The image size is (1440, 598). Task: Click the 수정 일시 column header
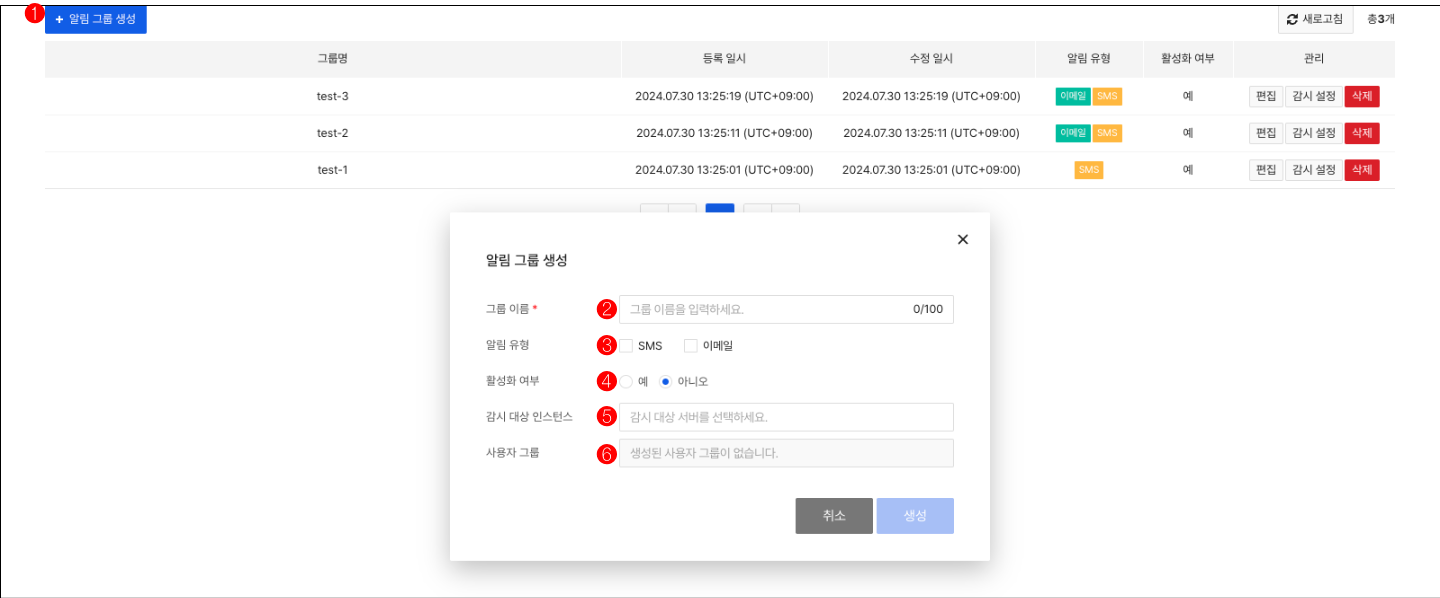[x=932, y=59]
